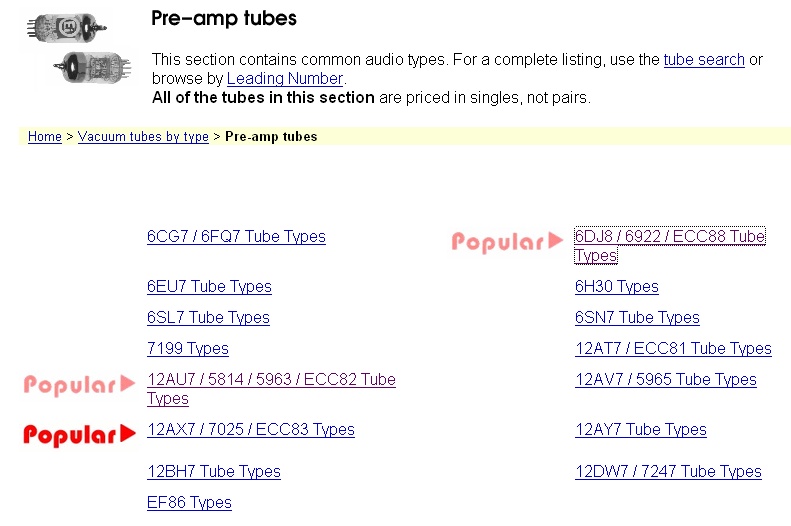
Task: Click Popular badge next to 12AU7
Action: pos(79,384)
